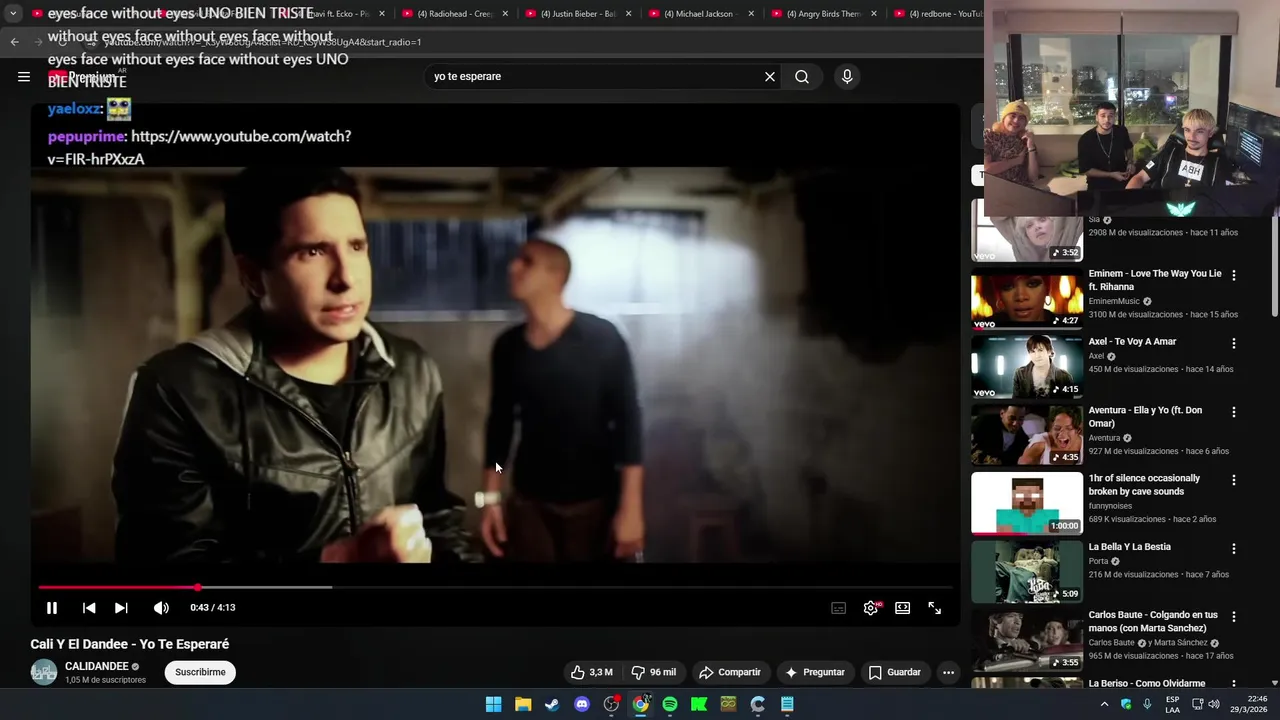The image size is (1280, 720).
Task: Open options for Eminem video
Action: pyautogui.click(x=1233, y=275)
